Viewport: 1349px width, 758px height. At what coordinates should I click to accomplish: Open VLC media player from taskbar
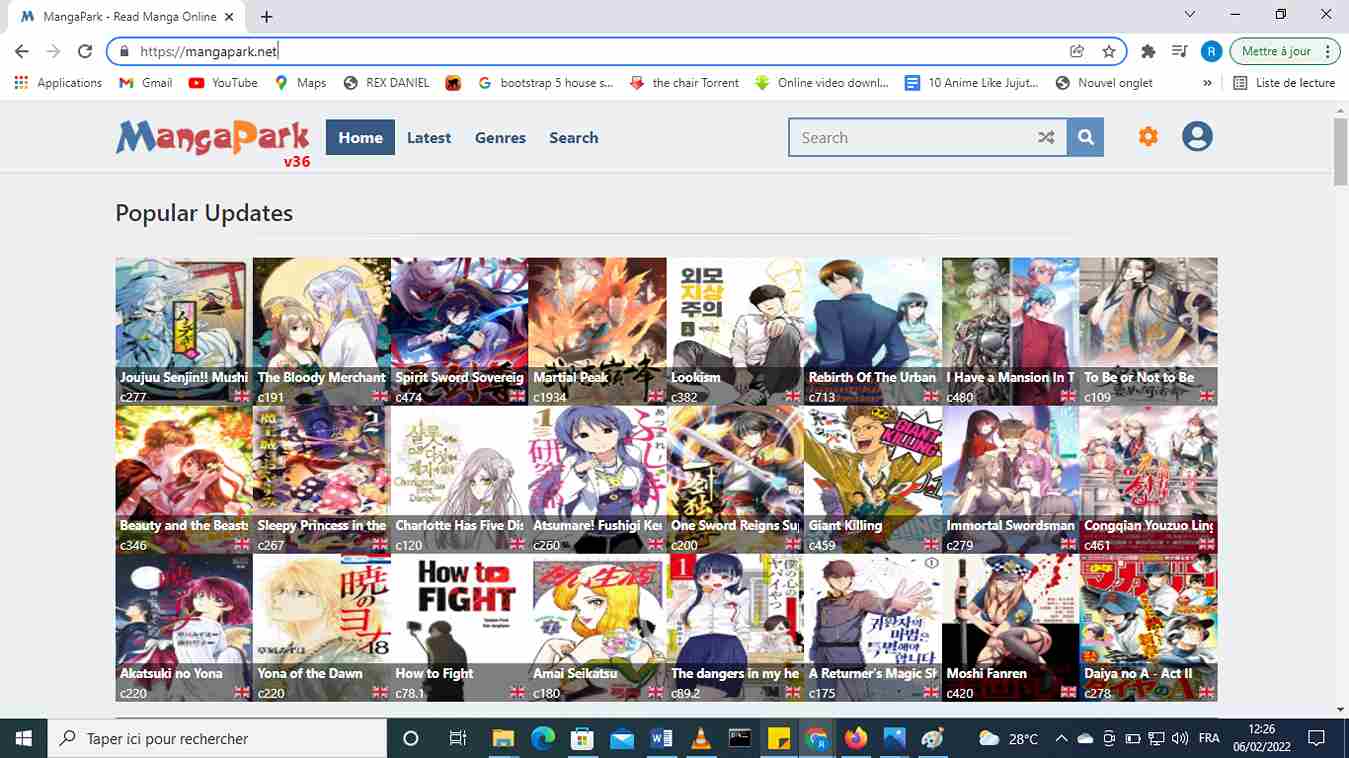coord(702,738)
